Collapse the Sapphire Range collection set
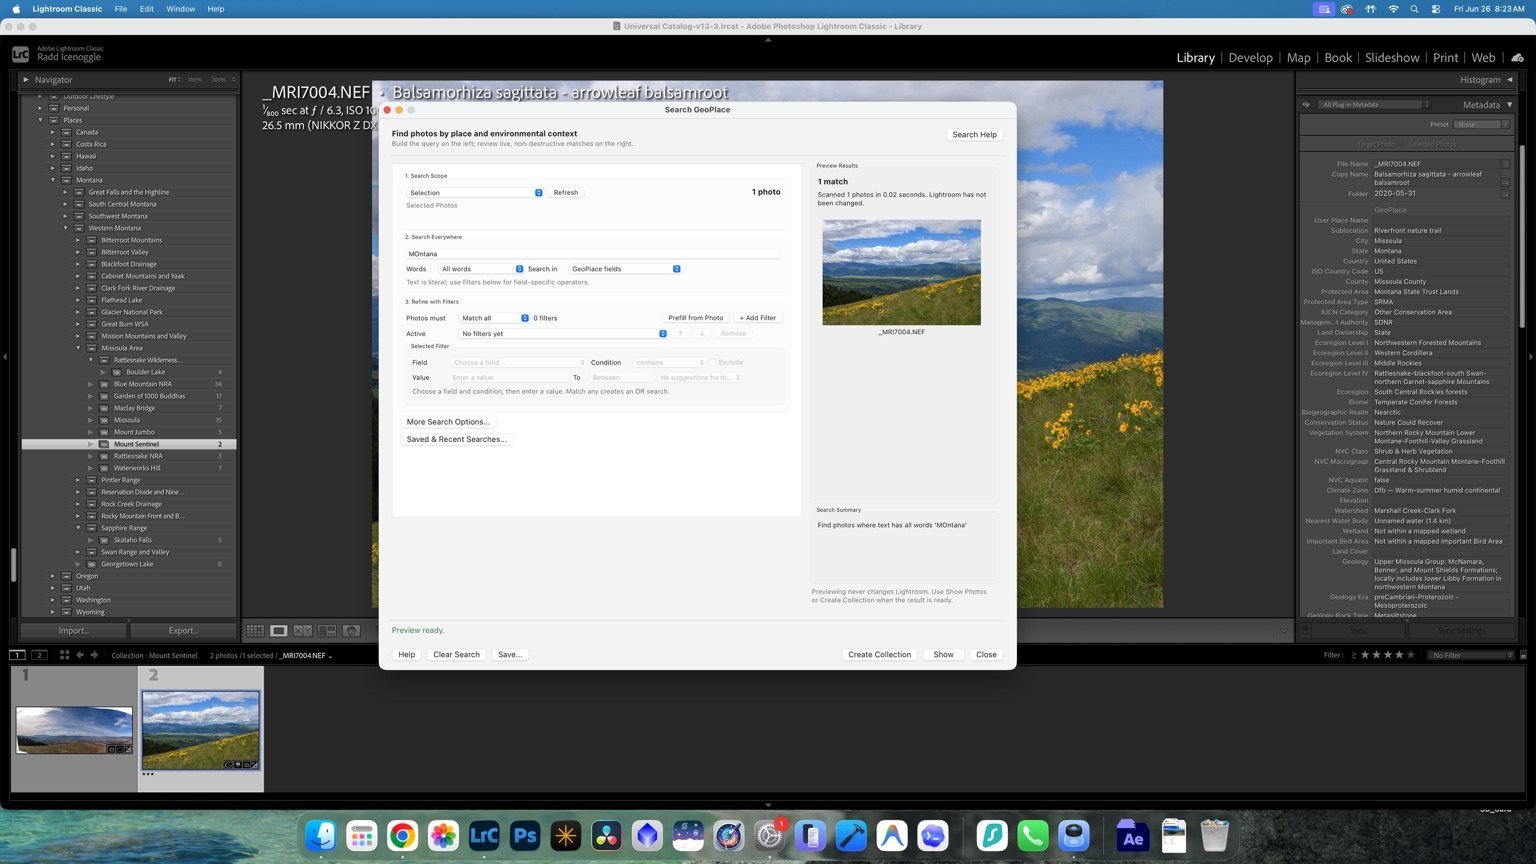 [x=78, y=528]
